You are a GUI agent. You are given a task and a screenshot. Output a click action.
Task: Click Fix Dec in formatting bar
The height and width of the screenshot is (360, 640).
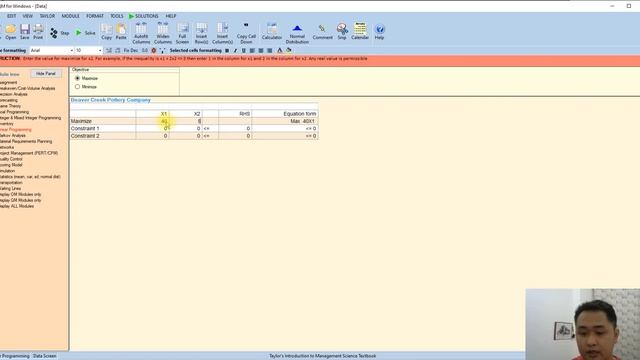pyautogui.click(x=131, y=51)
